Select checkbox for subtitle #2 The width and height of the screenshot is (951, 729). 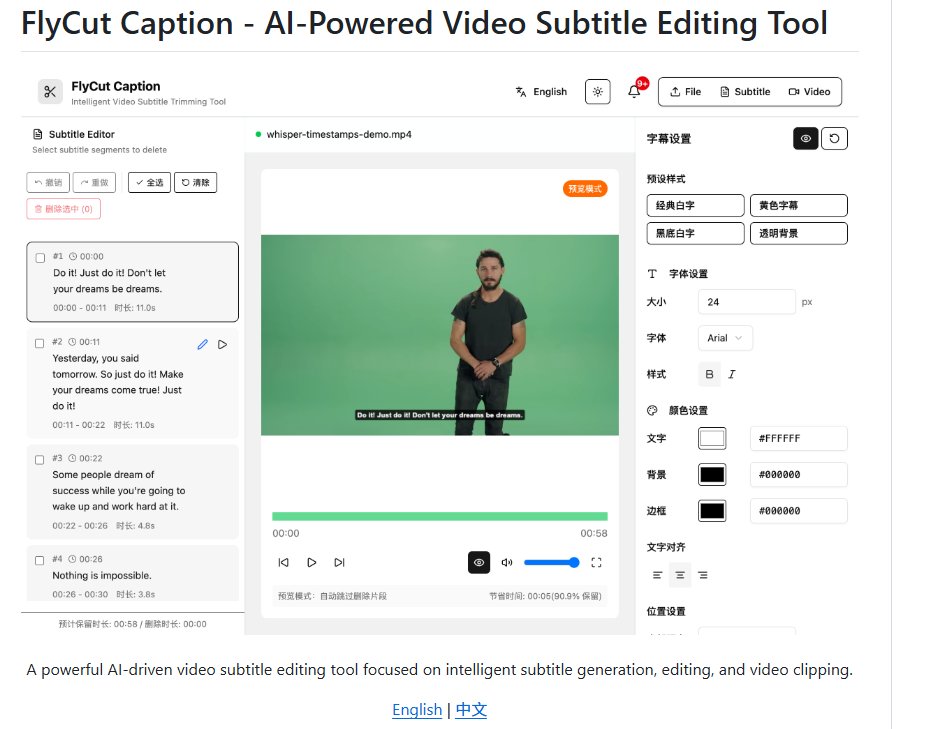click(39, 343)
